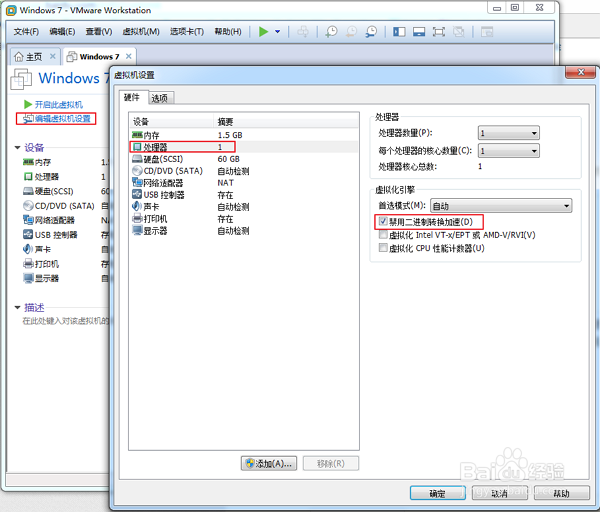
Task: Open the 虚拟机(M) menu
Action: point(141,32)
